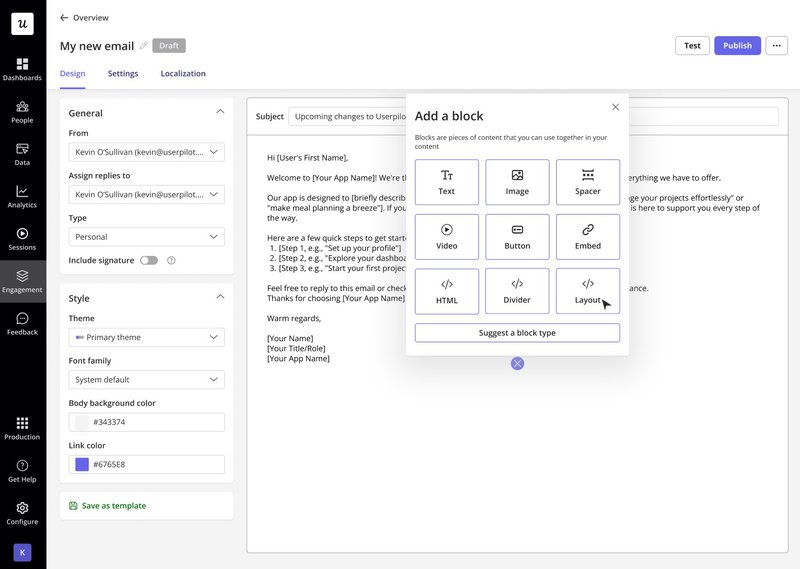This screenshot has width=800, height=569.
Task: Click the Publish button
Action: tap(738, 45)
